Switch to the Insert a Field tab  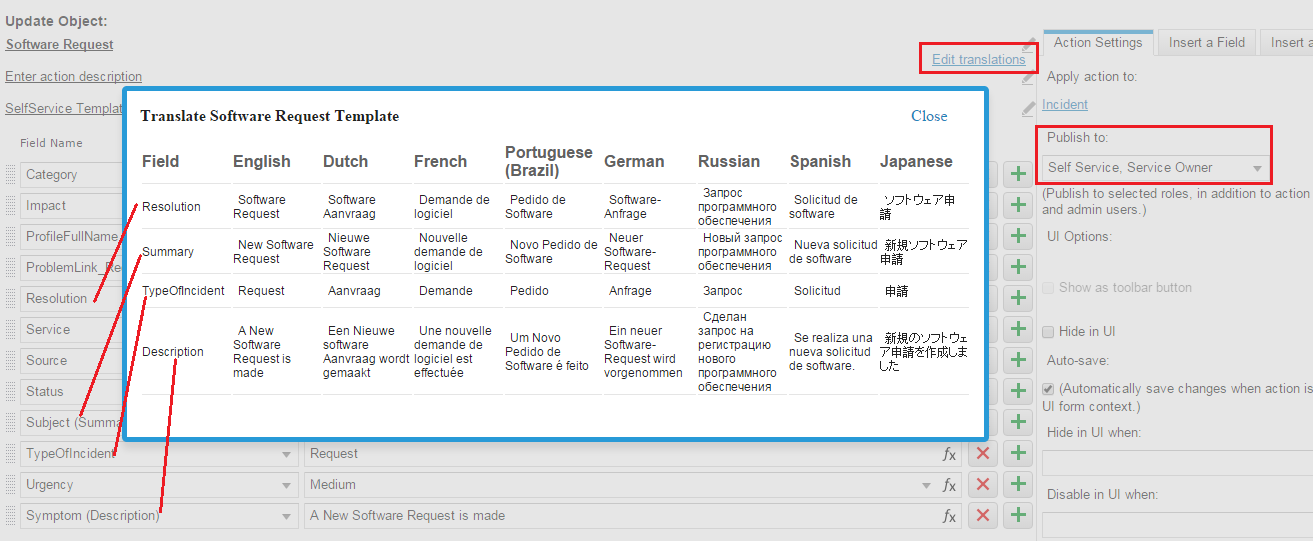tap(1206, 43)
